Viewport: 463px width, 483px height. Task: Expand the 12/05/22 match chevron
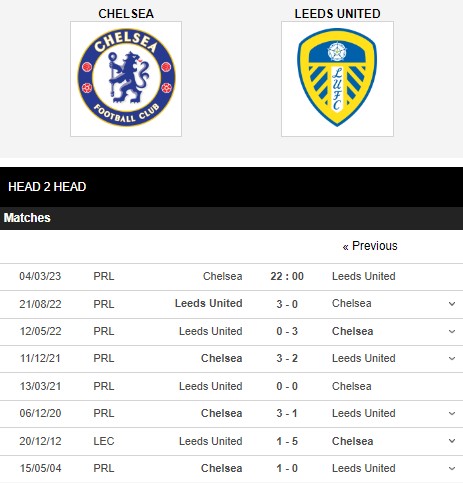coord(452,331)
